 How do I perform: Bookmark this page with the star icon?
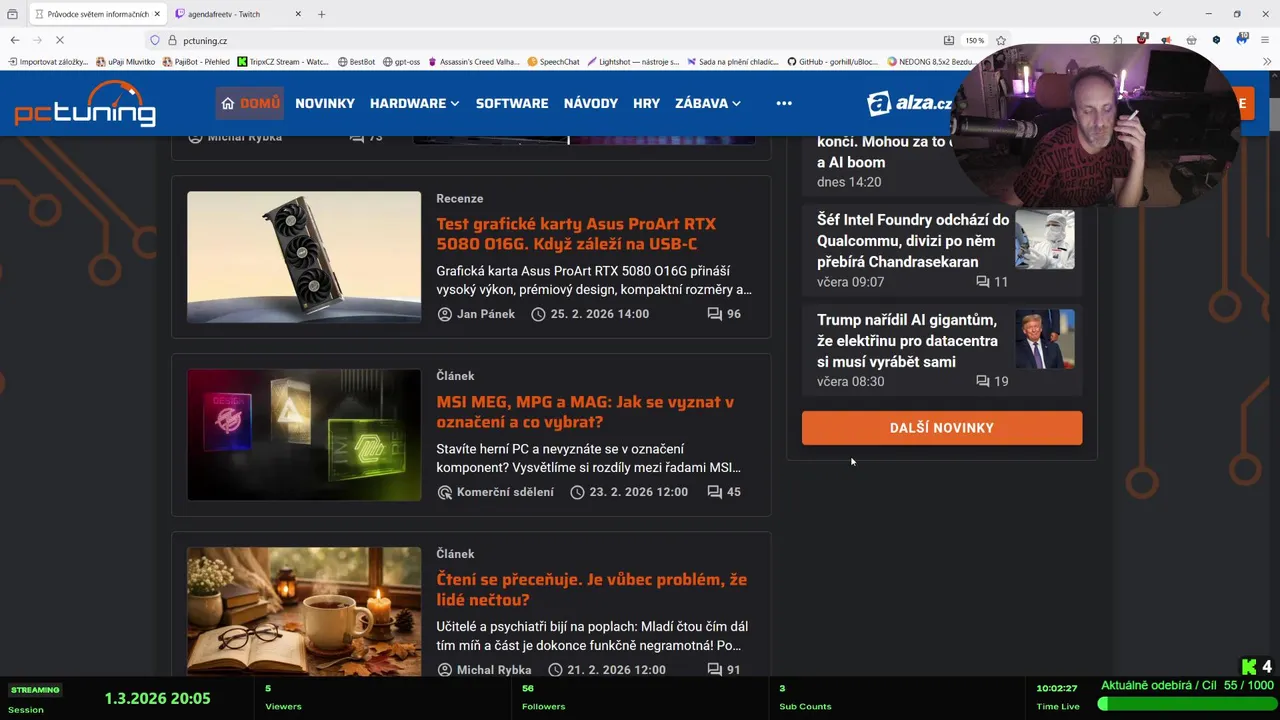[x=1001, y=41]
